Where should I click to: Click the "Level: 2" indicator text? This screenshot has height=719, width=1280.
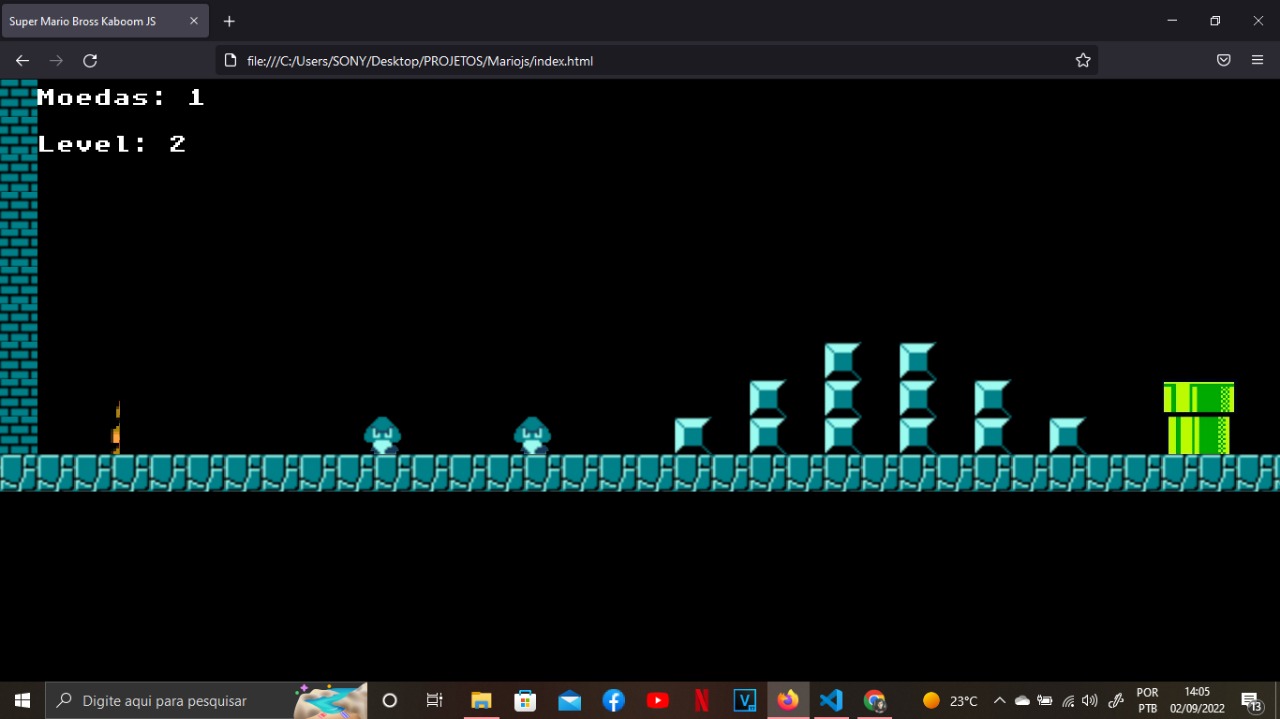112,144
